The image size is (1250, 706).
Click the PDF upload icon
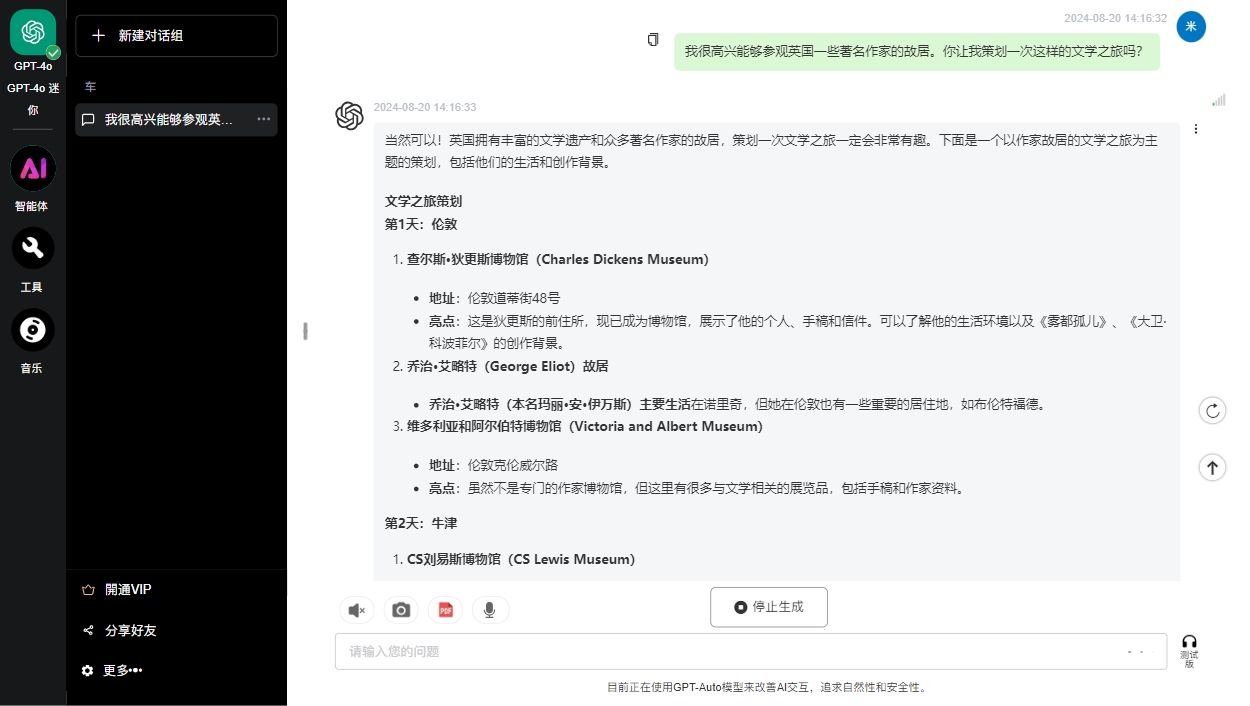[x=446, y=610]
